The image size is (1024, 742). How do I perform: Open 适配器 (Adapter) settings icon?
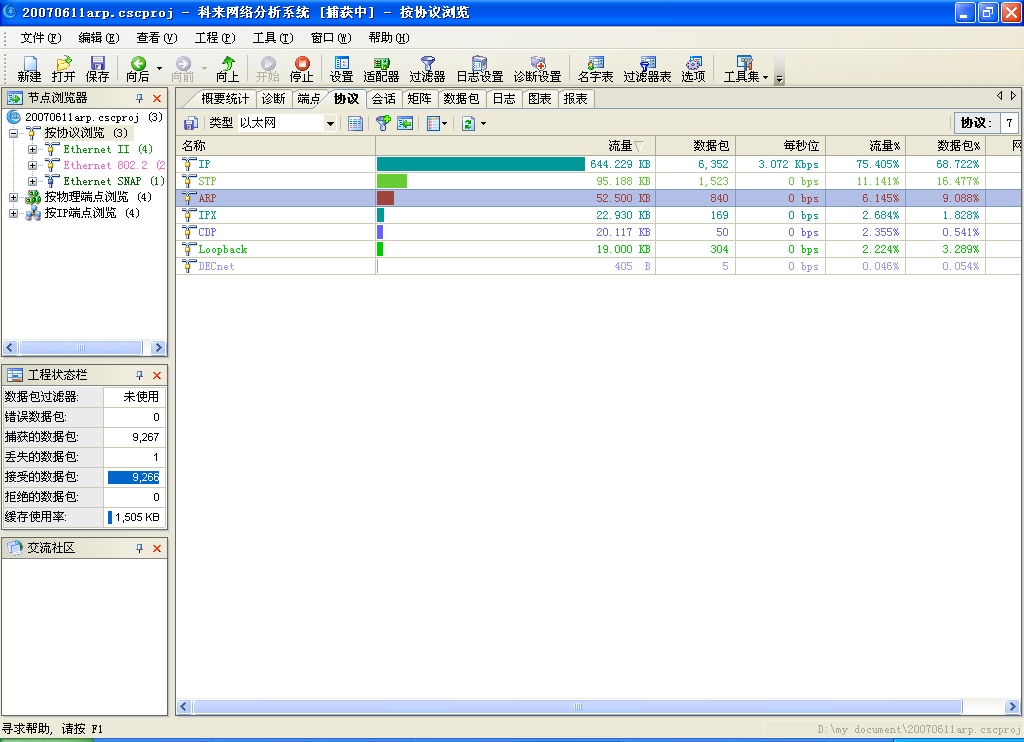pyautogui.click(x=381, y=68)
